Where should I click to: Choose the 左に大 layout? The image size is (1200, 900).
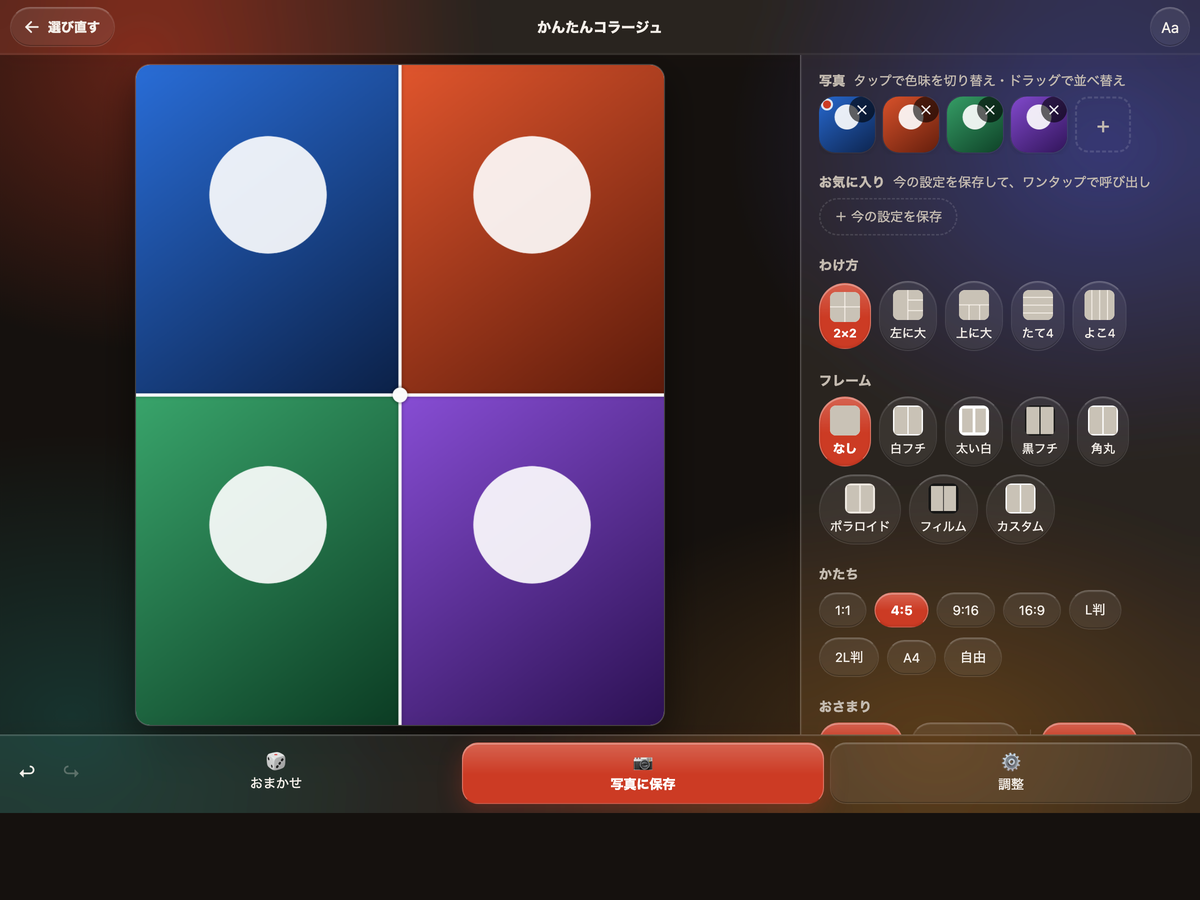tap(908, 316)
